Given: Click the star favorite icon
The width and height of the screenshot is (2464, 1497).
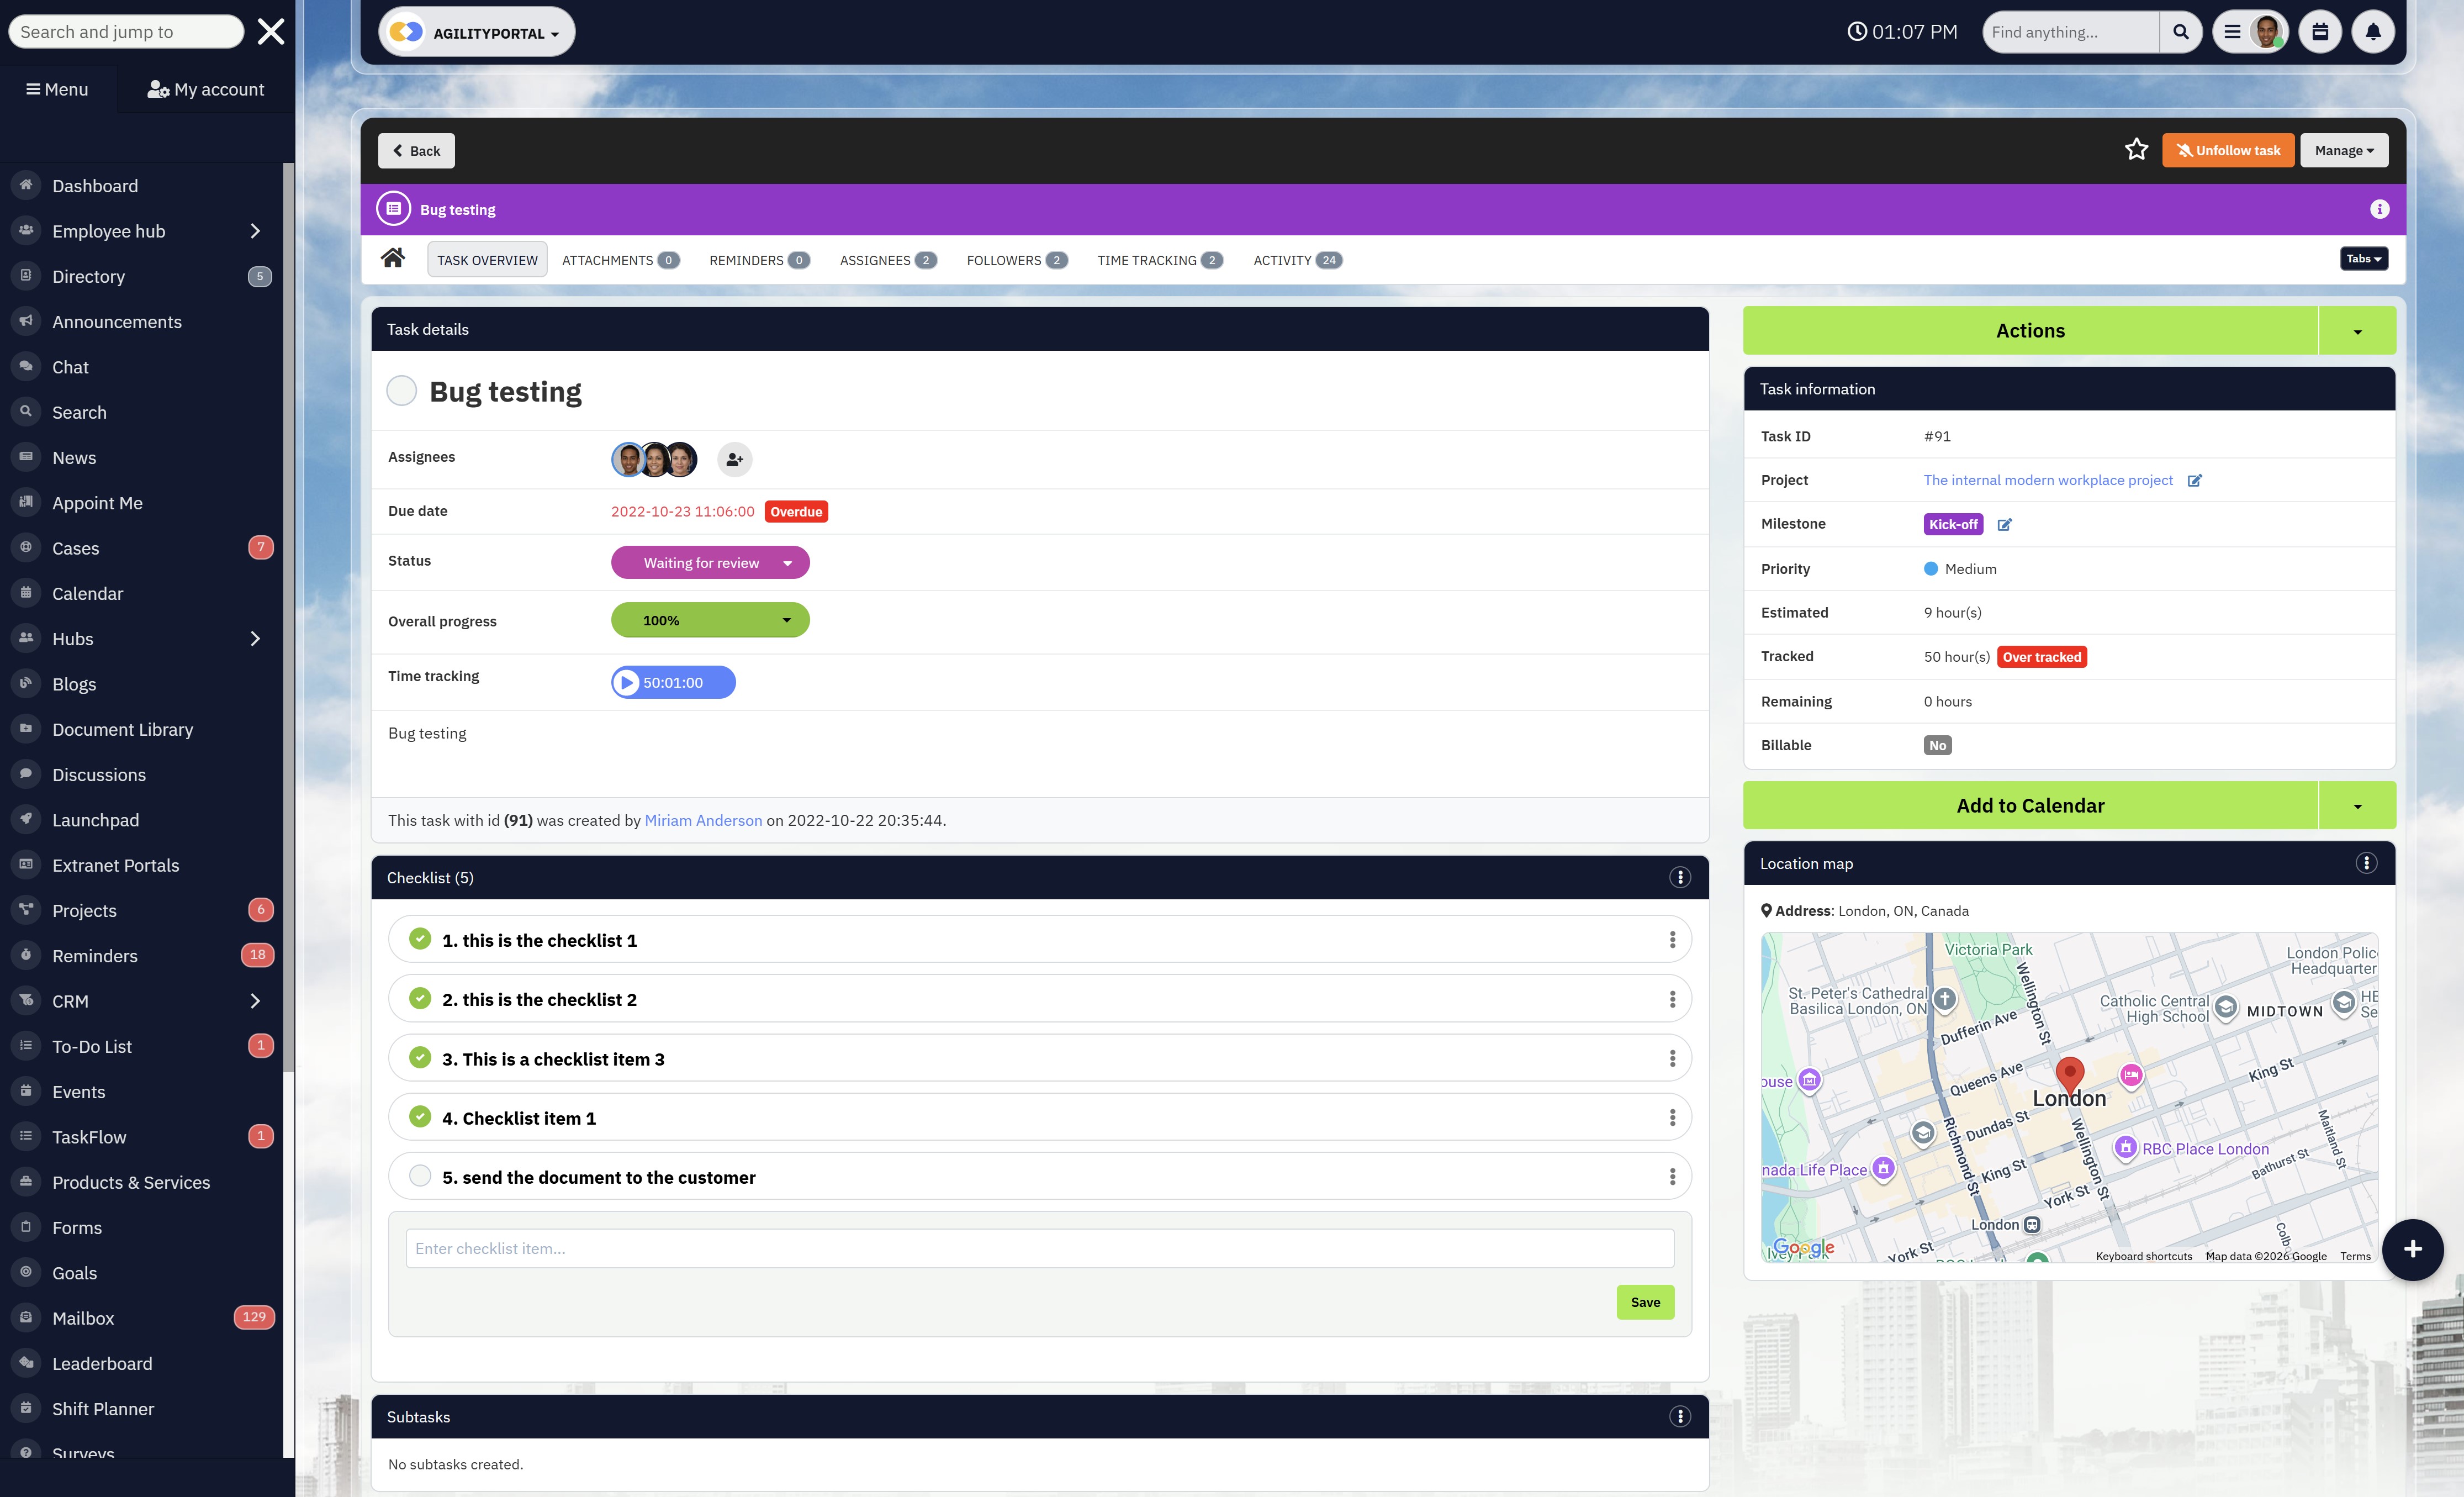Looking at the screenshot, I should pos(2136,150).
